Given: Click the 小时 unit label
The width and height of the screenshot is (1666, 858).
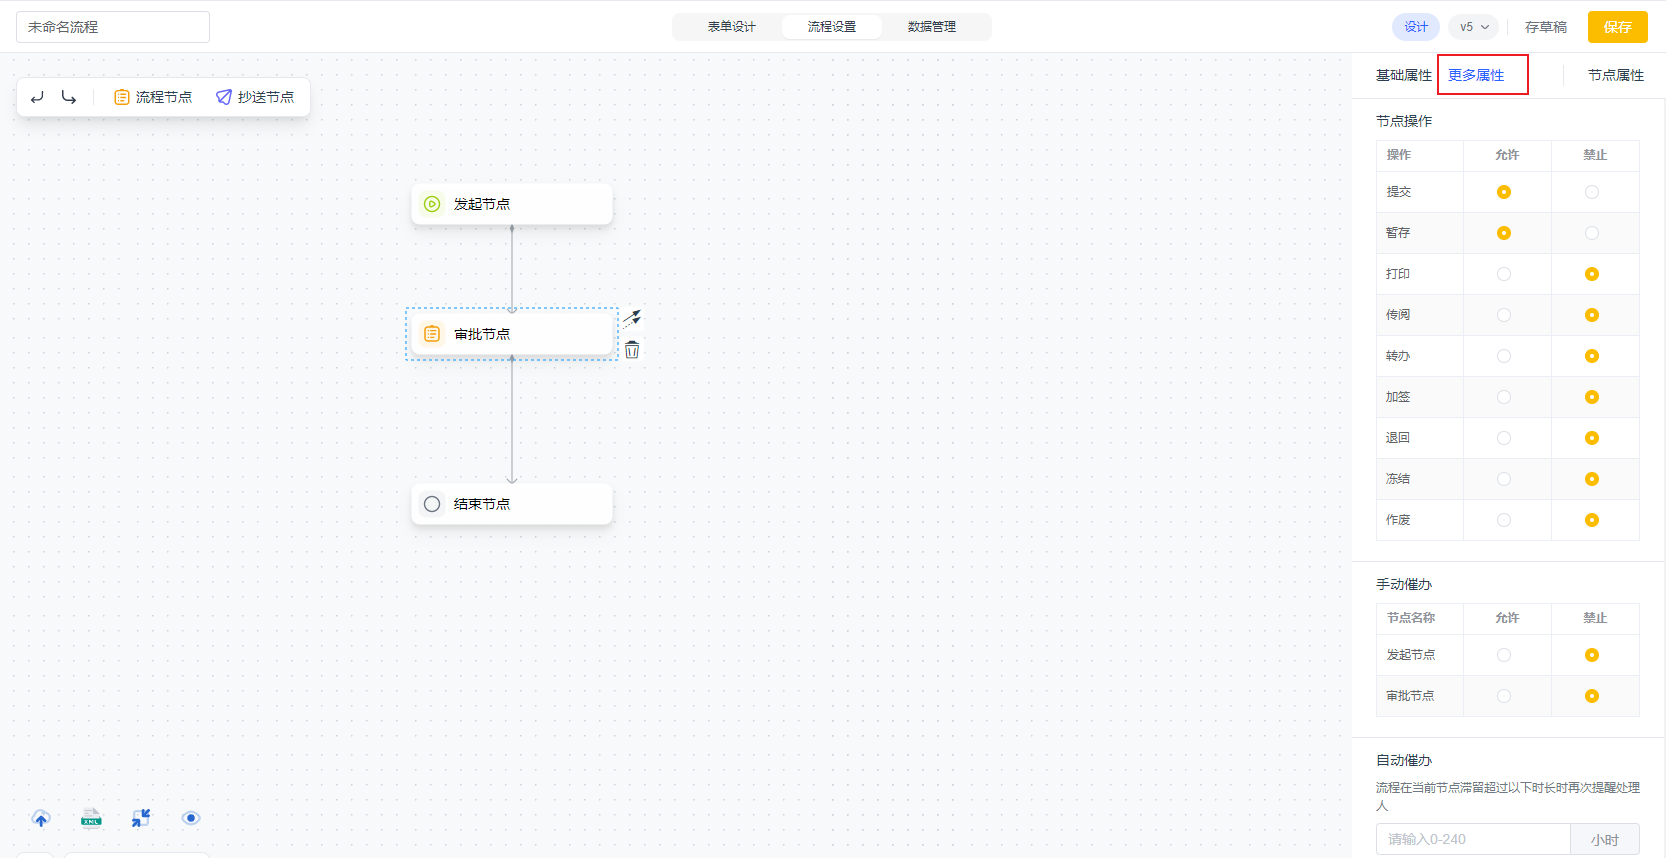Looking at the screenshot, I should click(x=1605, y=840).
